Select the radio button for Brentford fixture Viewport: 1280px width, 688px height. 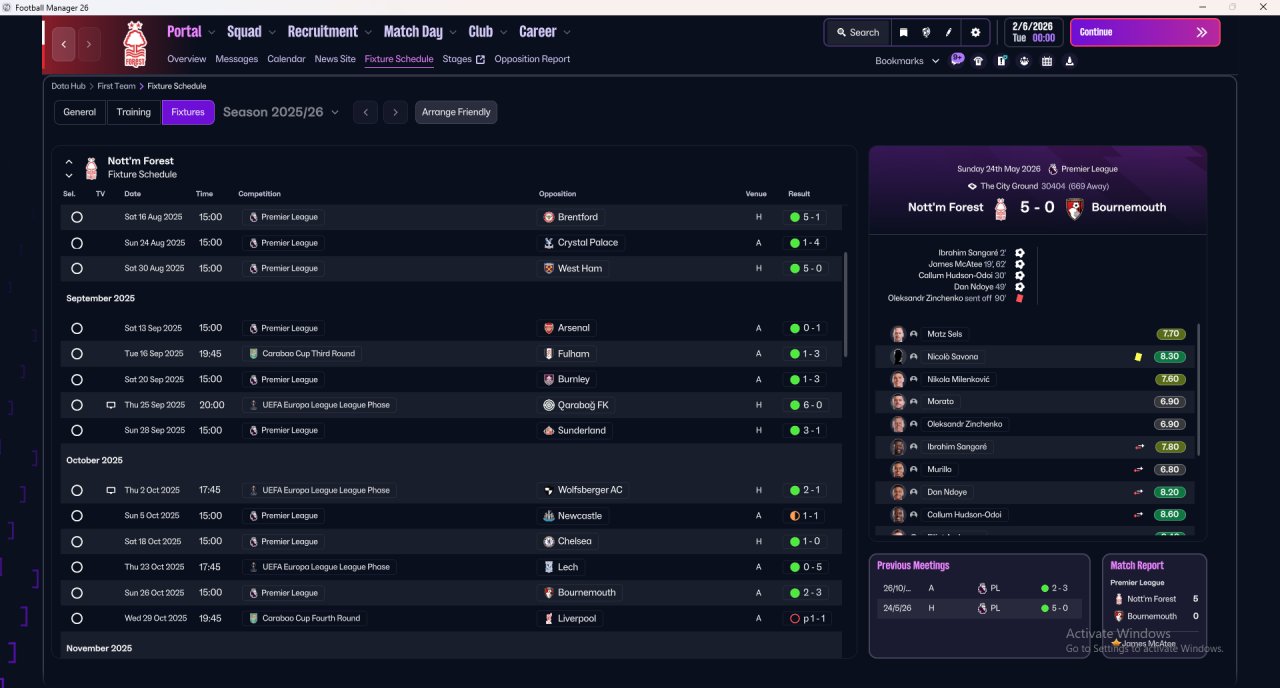(77, 217)
